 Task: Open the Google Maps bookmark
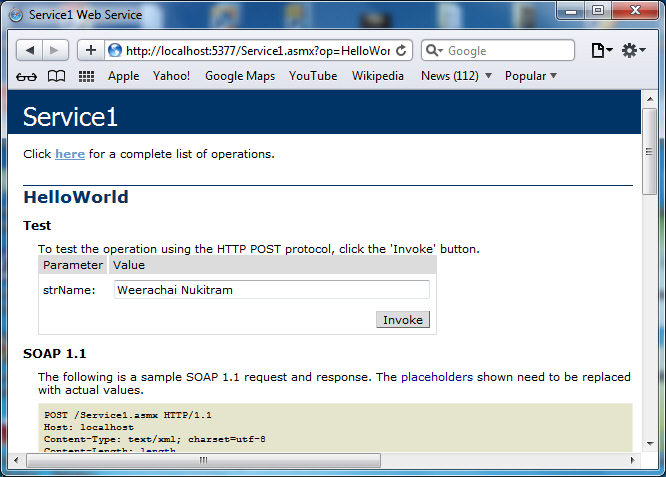pyautogui.click(x=240, y=76)
